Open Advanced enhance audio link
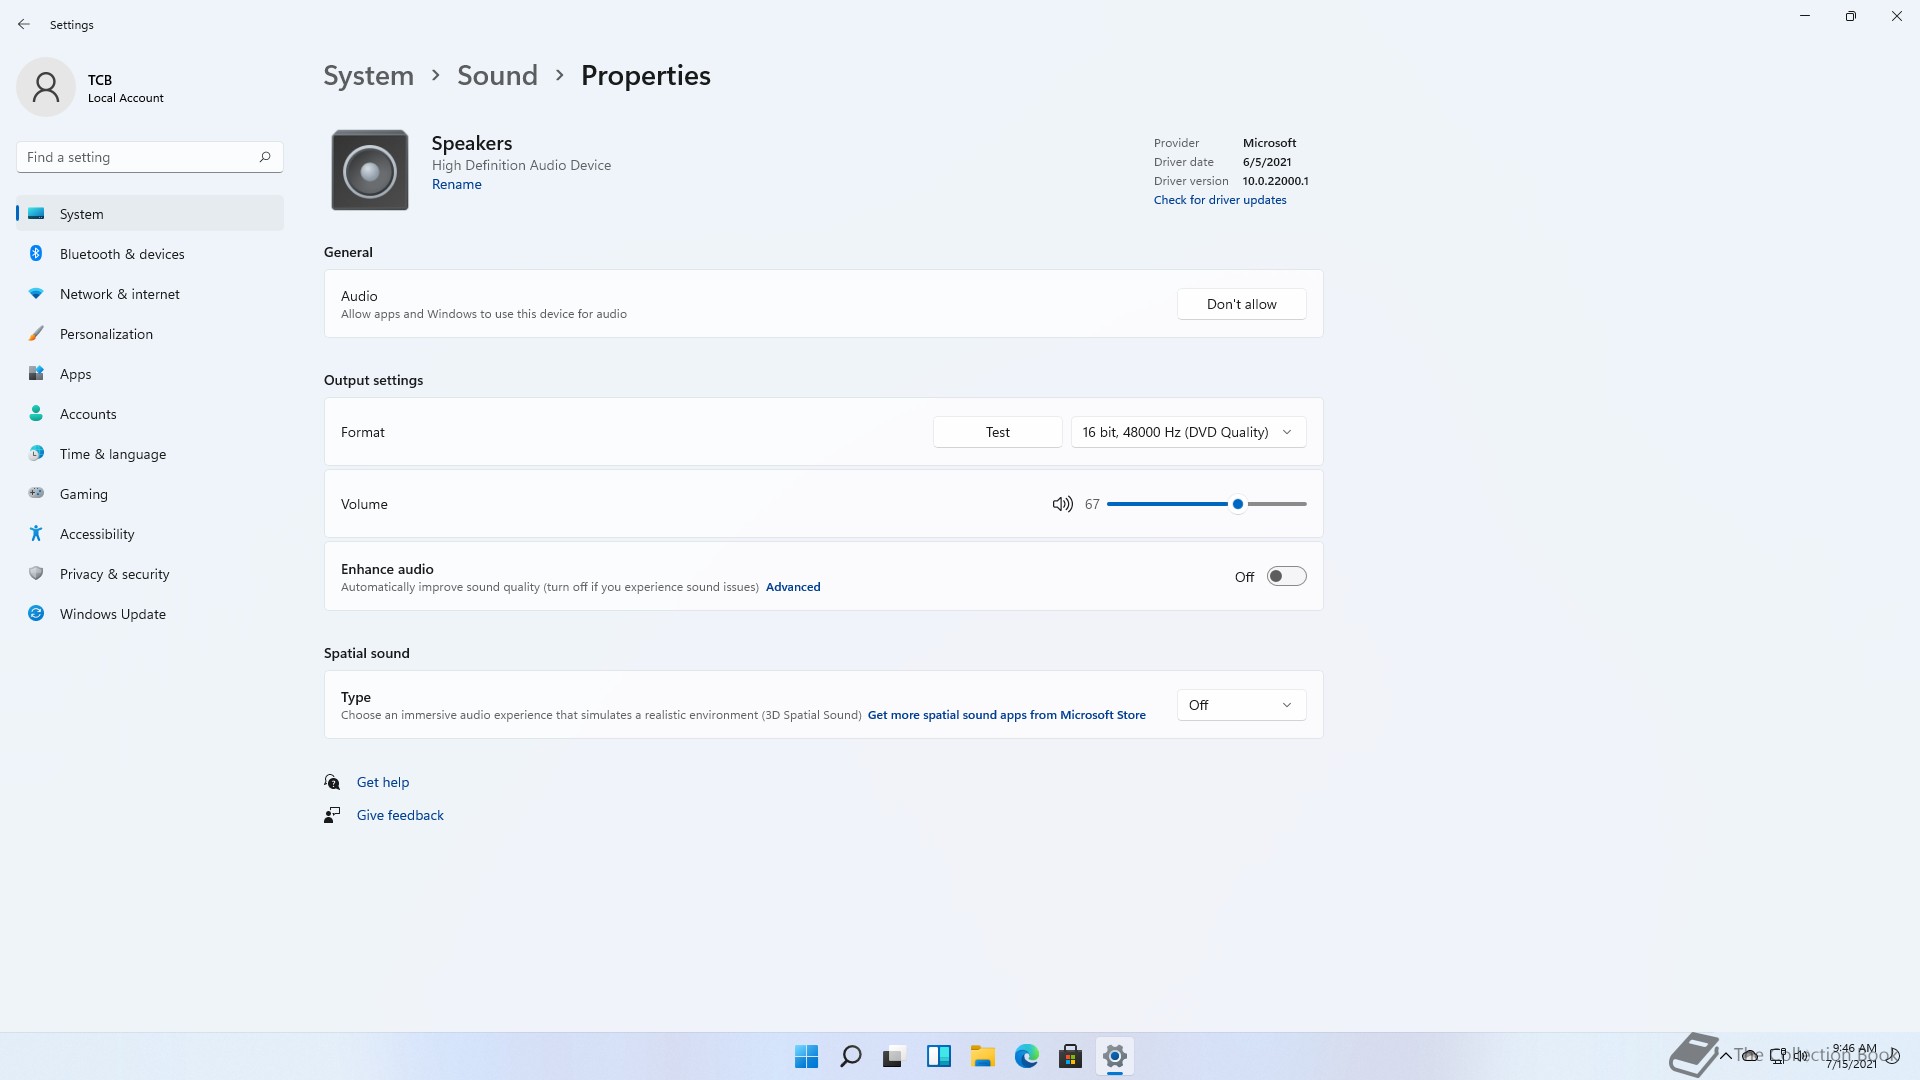This screenshot has width=1920, height=1080. 793,587
